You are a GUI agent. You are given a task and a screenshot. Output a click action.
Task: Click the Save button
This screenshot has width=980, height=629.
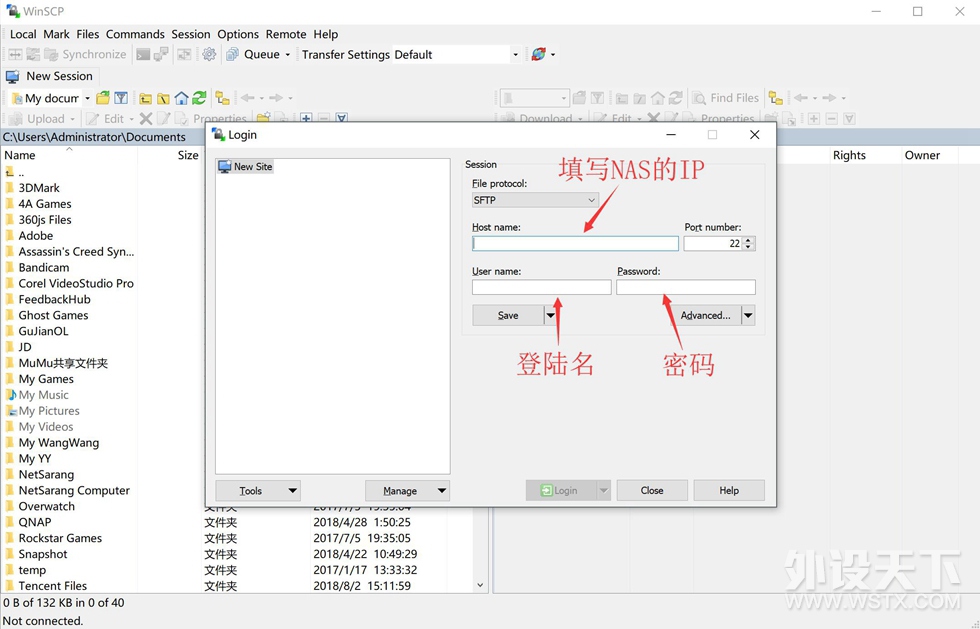pyautogui.click(x=508, y=316)
